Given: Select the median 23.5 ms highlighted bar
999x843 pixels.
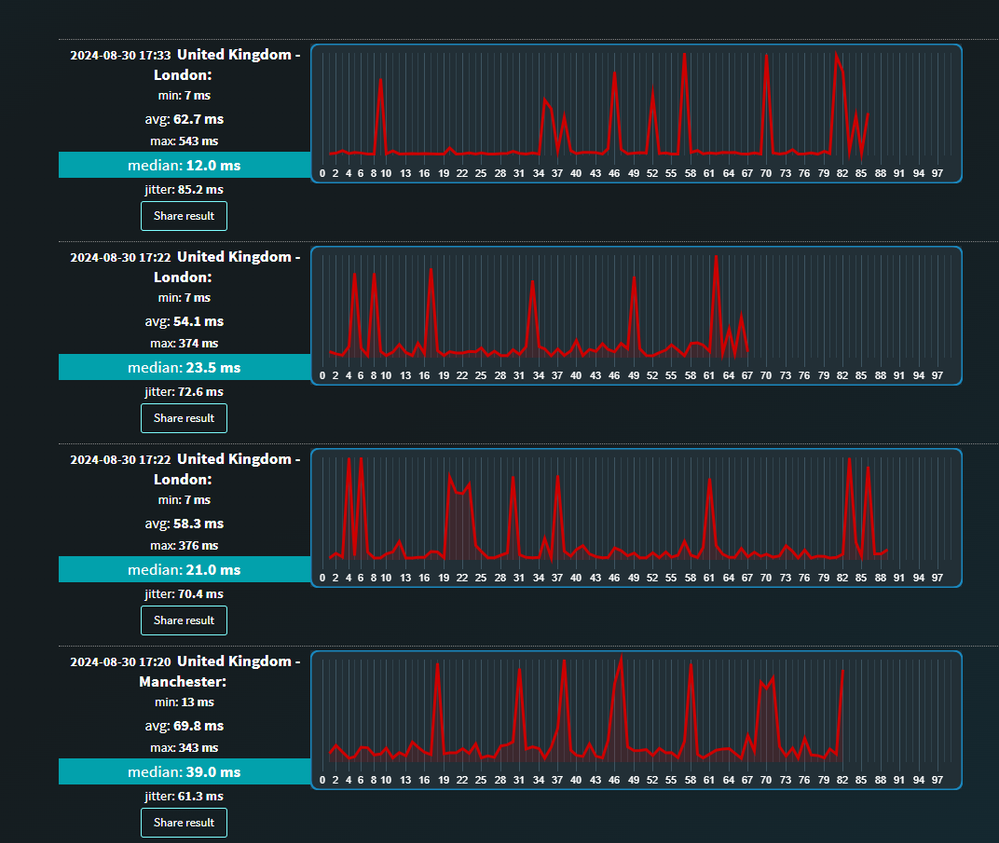Looking at the screenshot, I should (x=183, y=367).
